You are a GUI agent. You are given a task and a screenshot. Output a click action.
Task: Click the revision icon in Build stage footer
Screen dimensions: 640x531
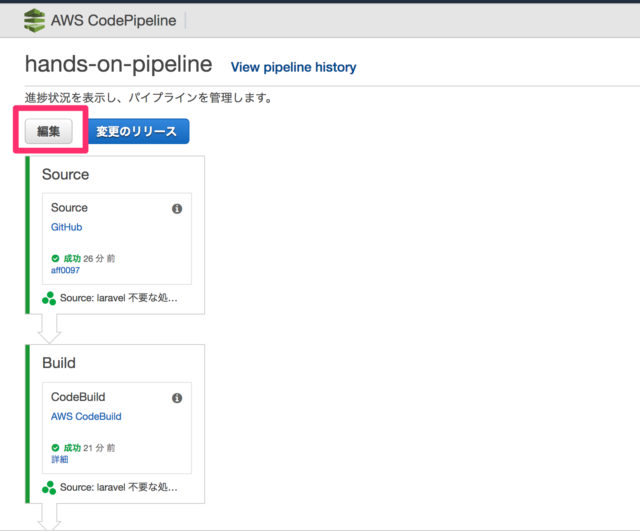49,487
